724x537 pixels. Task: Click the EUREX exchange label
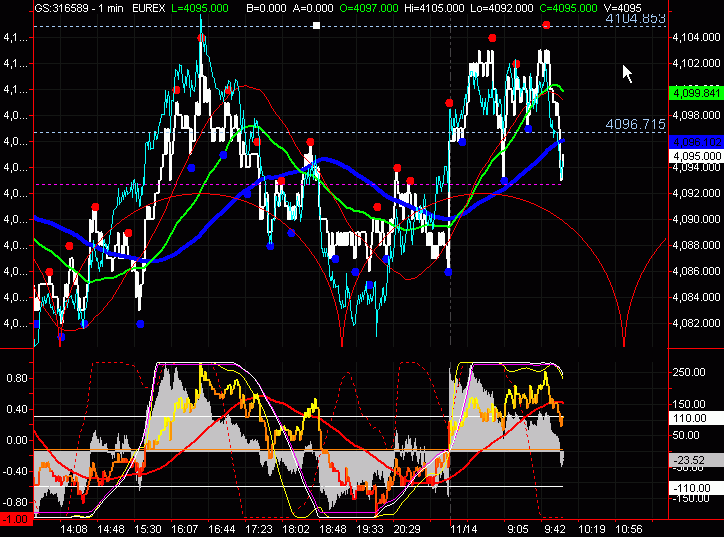click(148, 8)
